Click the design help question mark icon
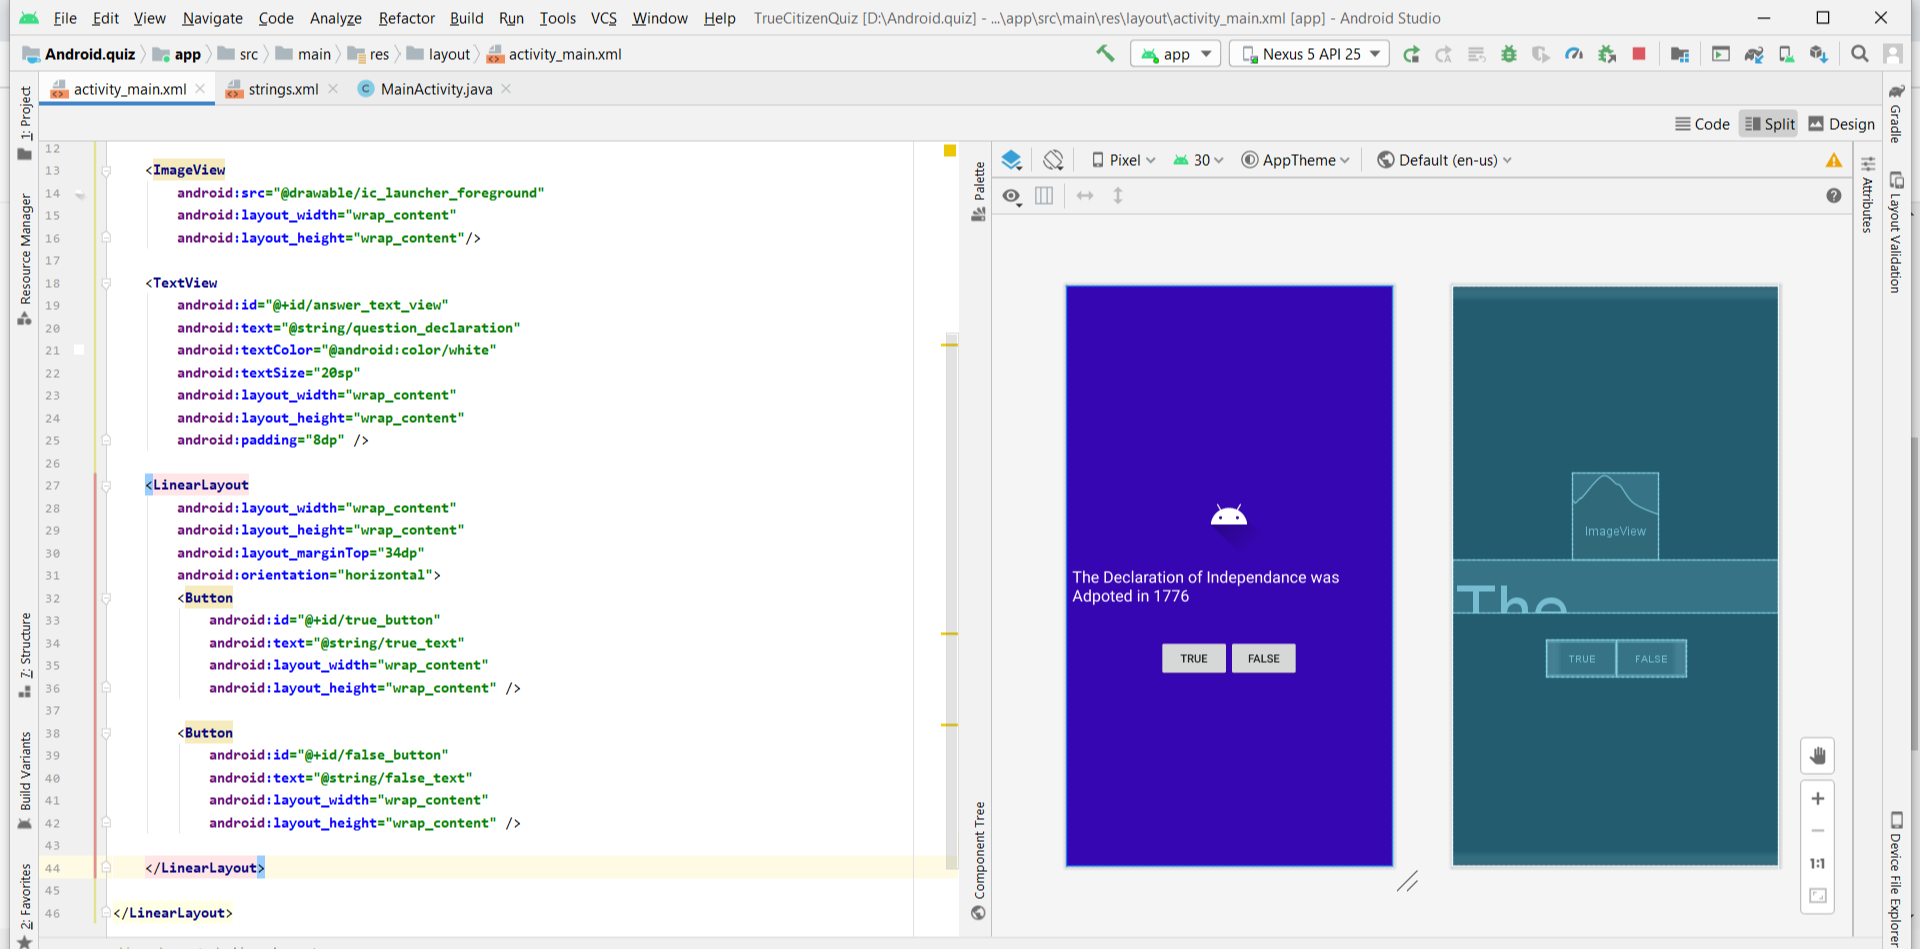The height and width of the screenshot is (949, 1920). (x=1834, y=196)
